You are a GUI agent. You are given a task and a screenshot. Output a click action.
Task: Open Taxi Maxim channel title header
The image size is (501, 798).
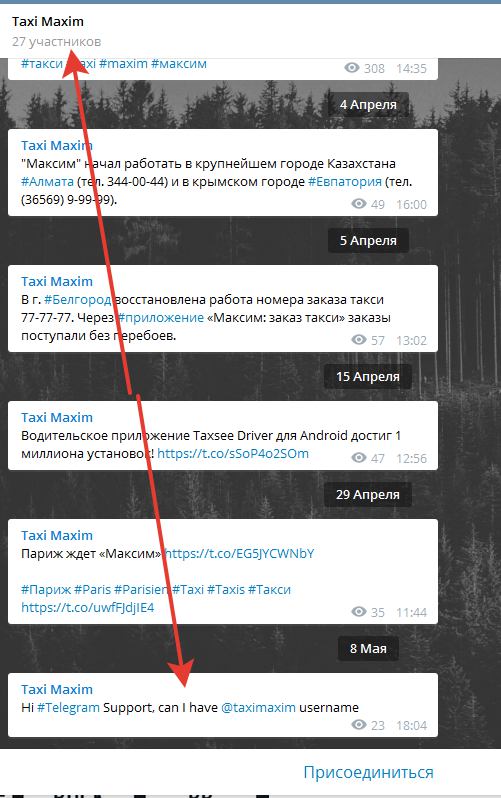[x=48, y=21]
